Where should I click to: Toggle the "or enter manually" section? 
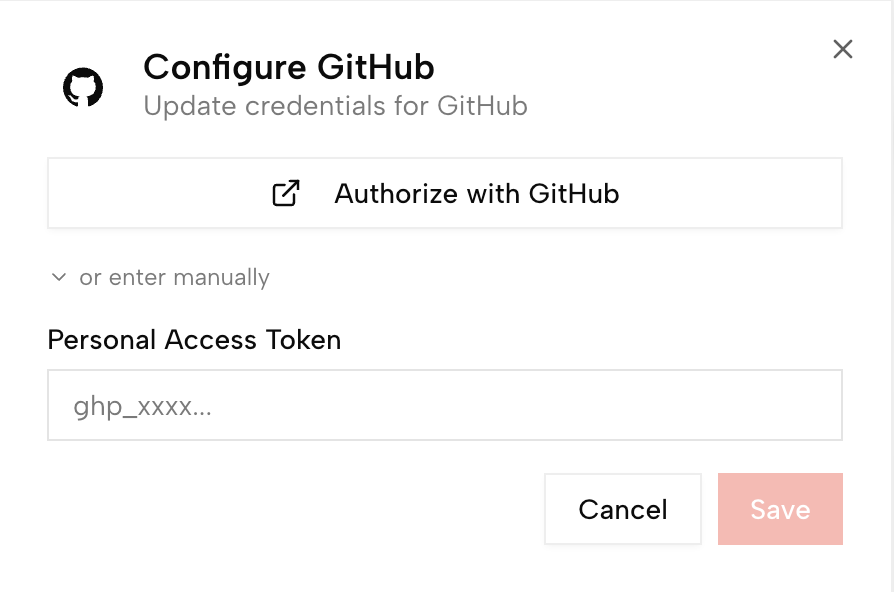(160, 277)
